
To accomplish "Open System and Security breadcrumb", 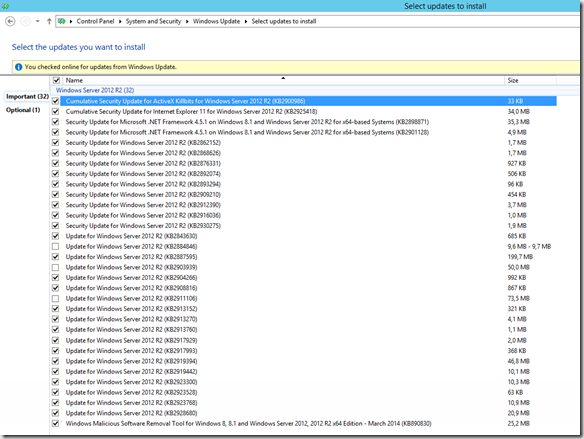I will (153, 21).
